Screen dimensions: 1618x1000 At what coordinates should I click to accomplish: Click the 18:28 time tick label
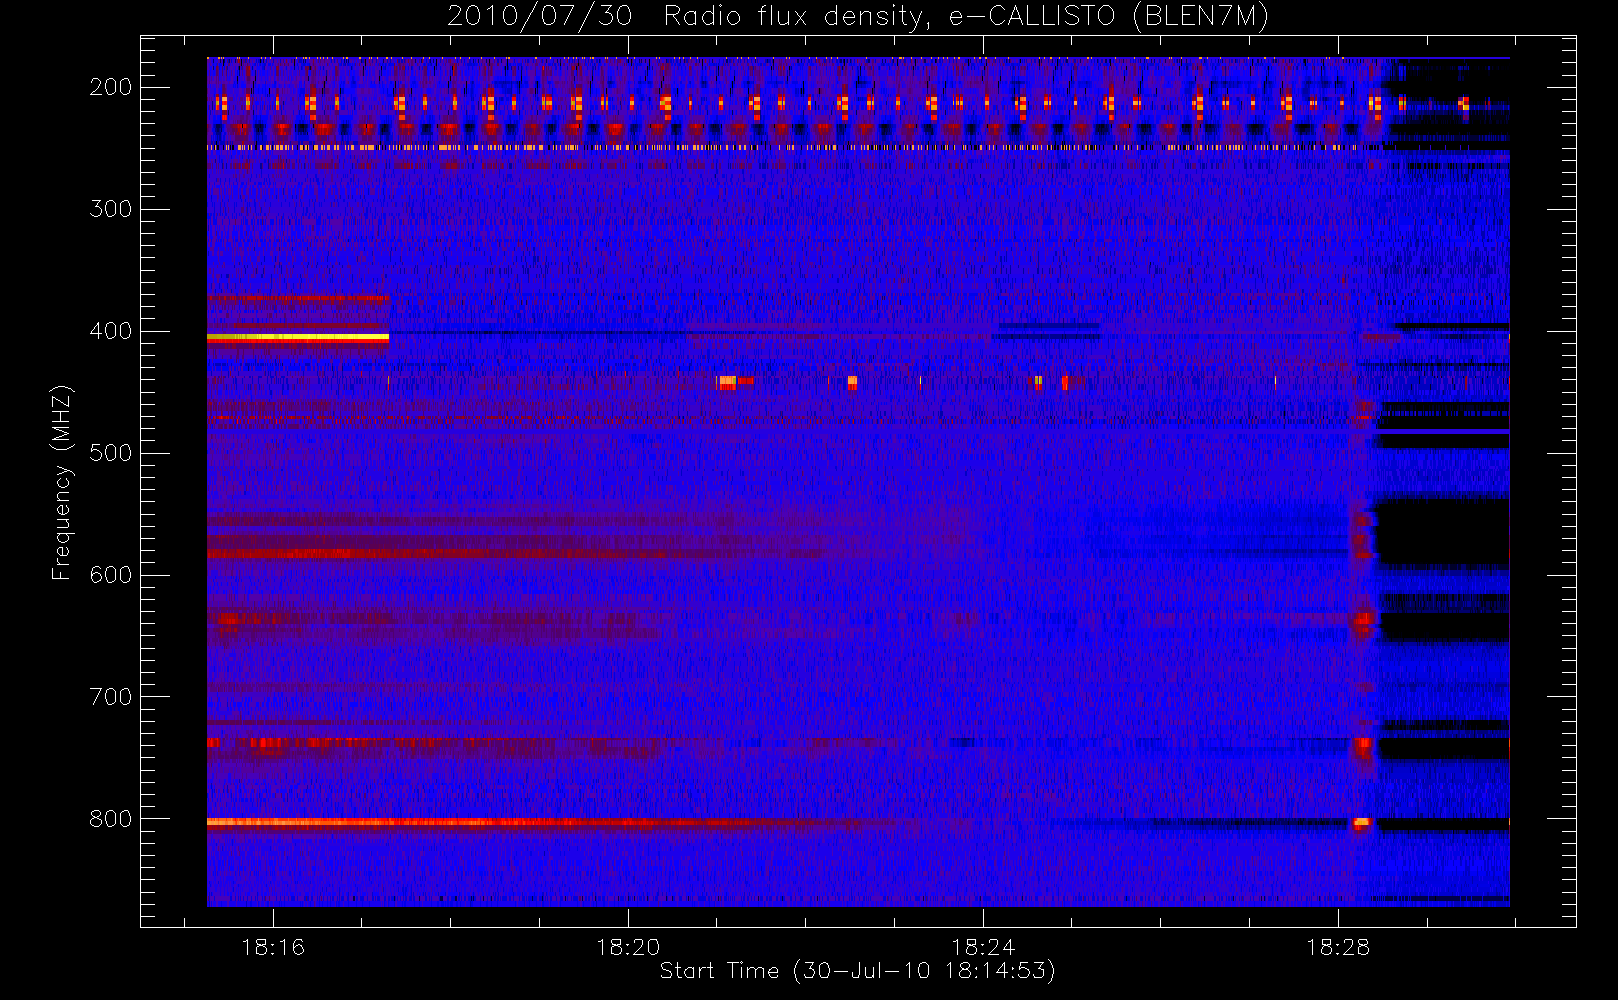tap(1338, 947)
